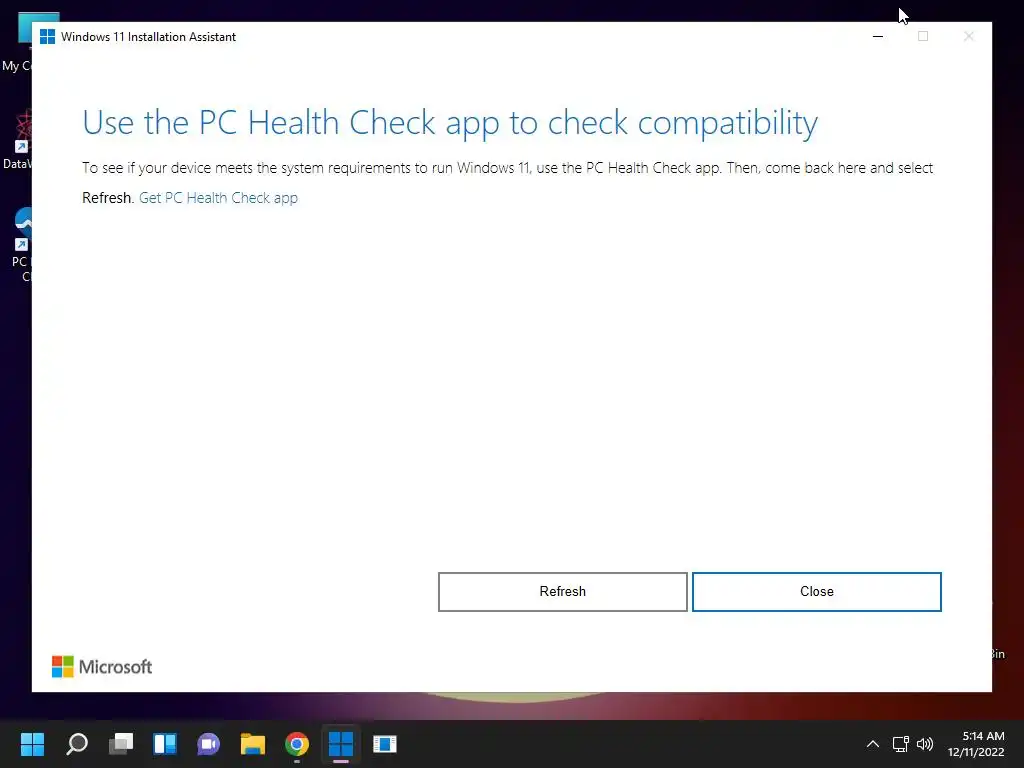
Task: Click the Close button in the dialog
Action: click(x=816, y=592)
